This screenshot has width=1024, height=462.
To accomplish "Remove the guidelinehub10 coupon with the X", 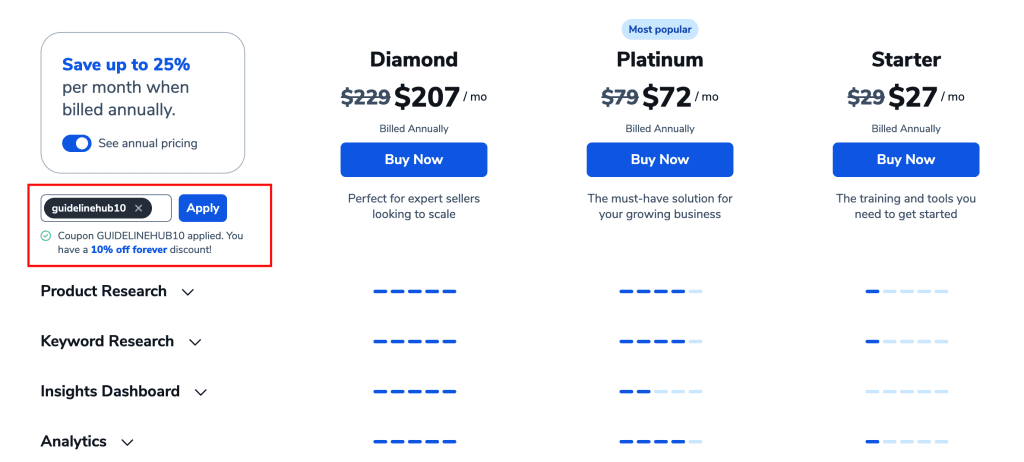I will point(138,208).
